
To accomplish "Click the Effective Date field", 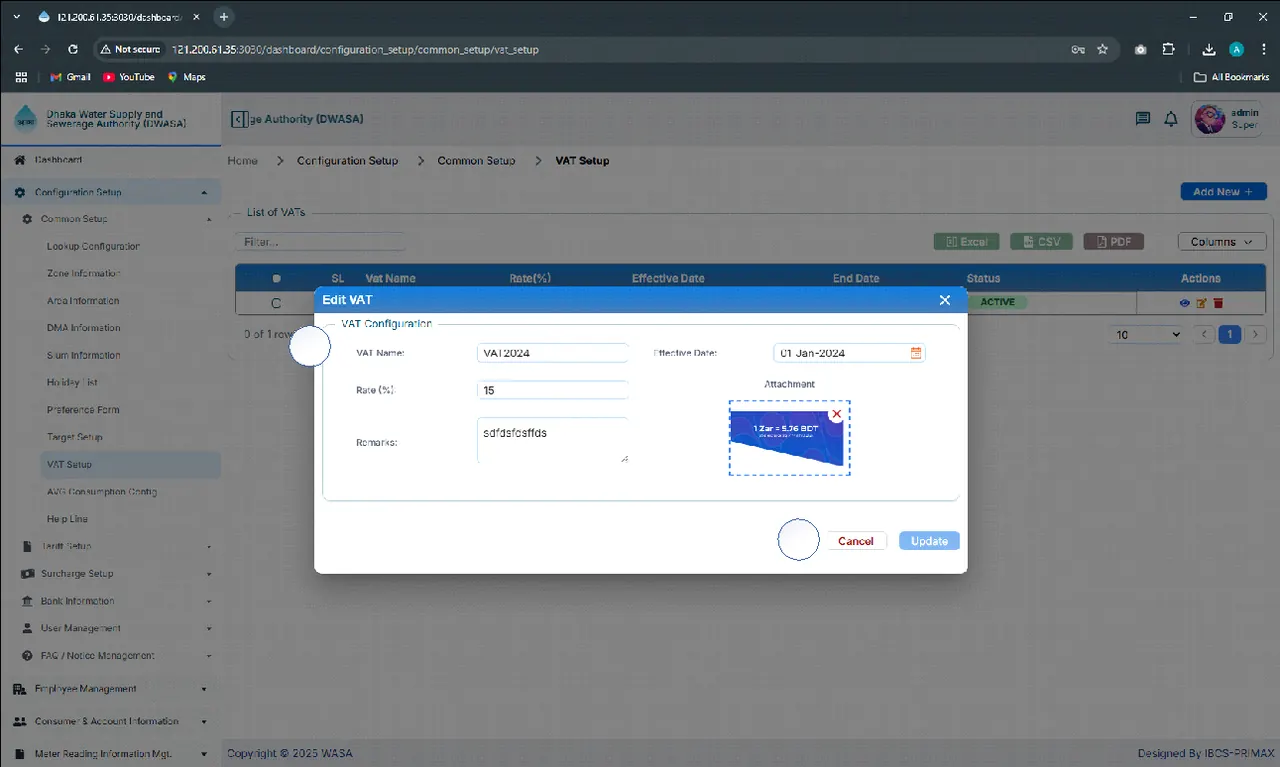I will point(850,353).
